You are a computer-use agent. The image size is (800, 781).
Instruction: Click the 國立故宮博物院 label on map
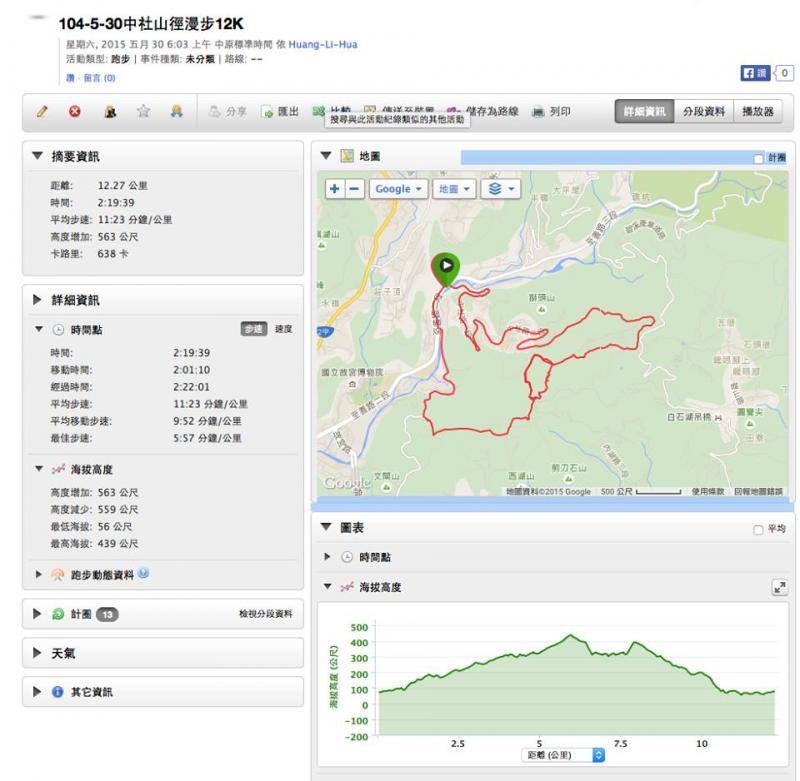[x=352, y=372]
